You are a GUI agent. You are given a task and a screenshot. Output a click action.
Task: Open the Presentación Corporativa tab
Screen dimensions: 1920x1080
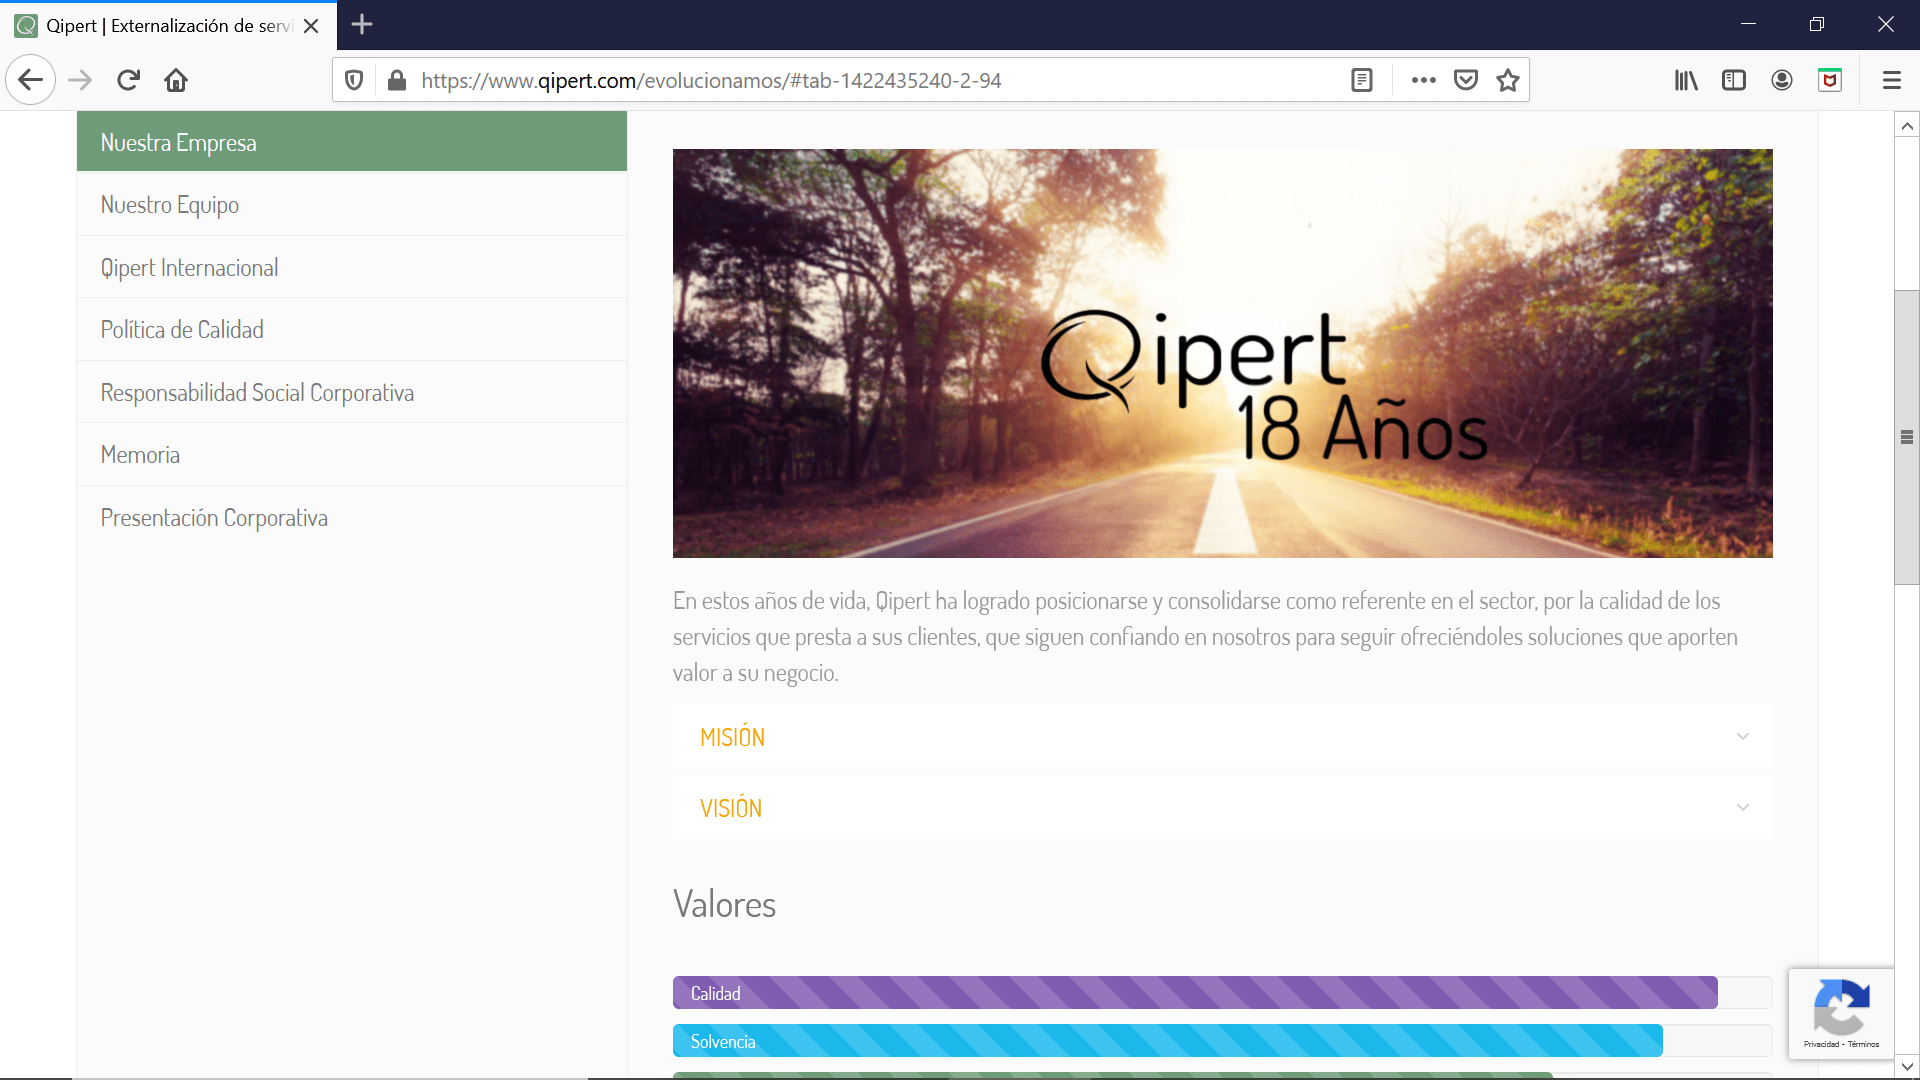[352, 517]
